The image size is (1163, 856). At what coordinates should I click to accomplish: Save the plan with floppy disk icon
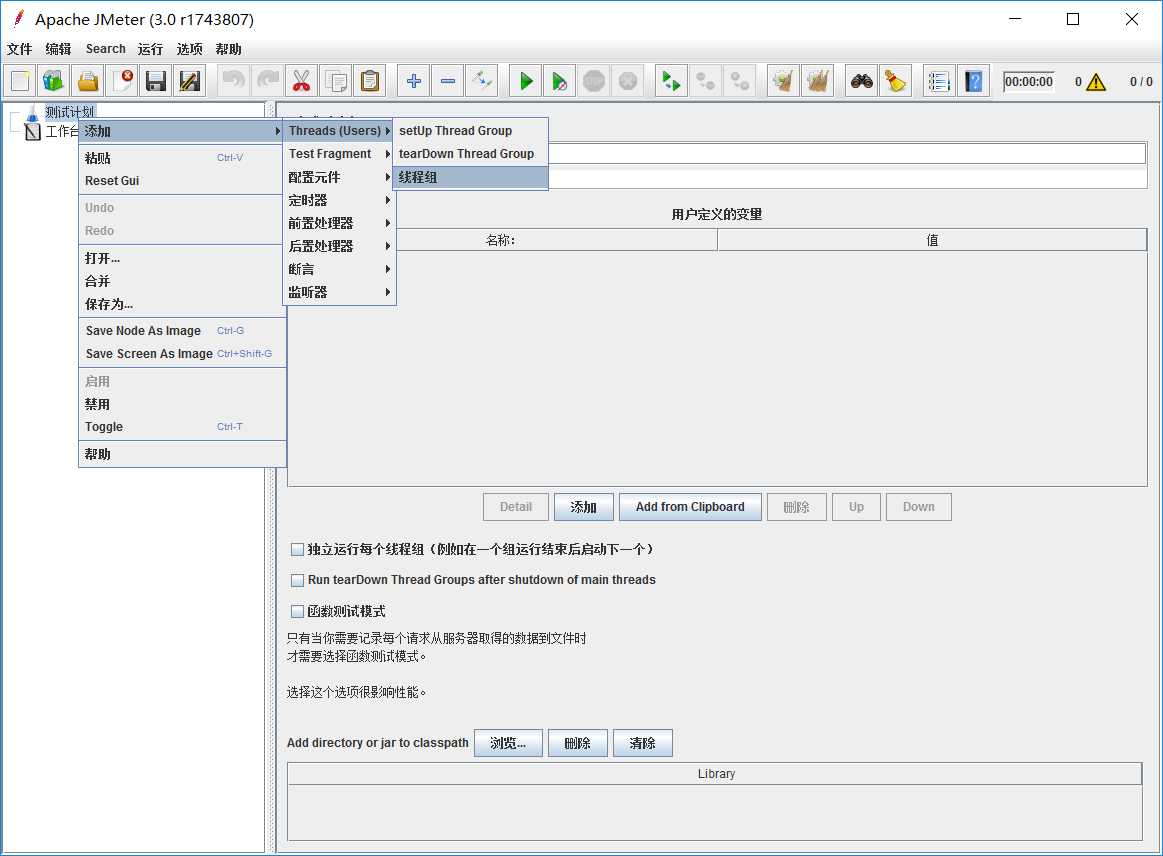click(156, 81)
